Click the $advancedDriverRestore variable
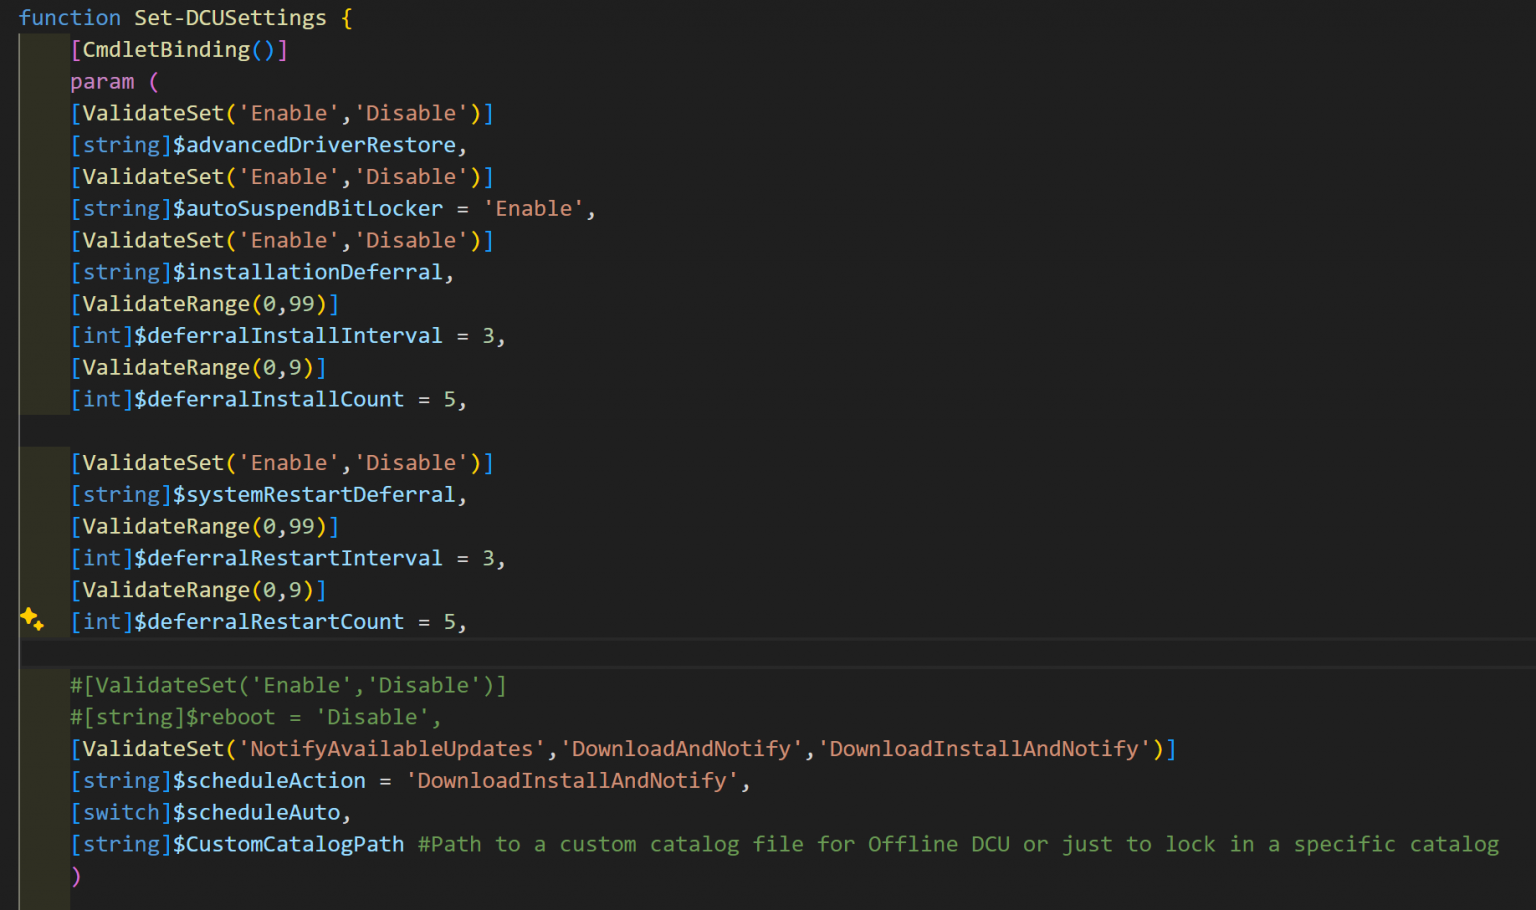The width and height of the screenshot is (1536, 910). point(314,145)
